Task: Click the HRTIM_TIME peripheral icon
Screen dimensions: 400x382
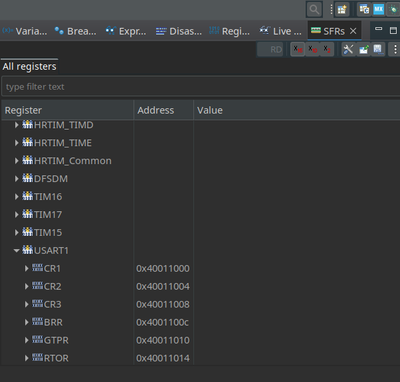Action: [x=27, y=142]
